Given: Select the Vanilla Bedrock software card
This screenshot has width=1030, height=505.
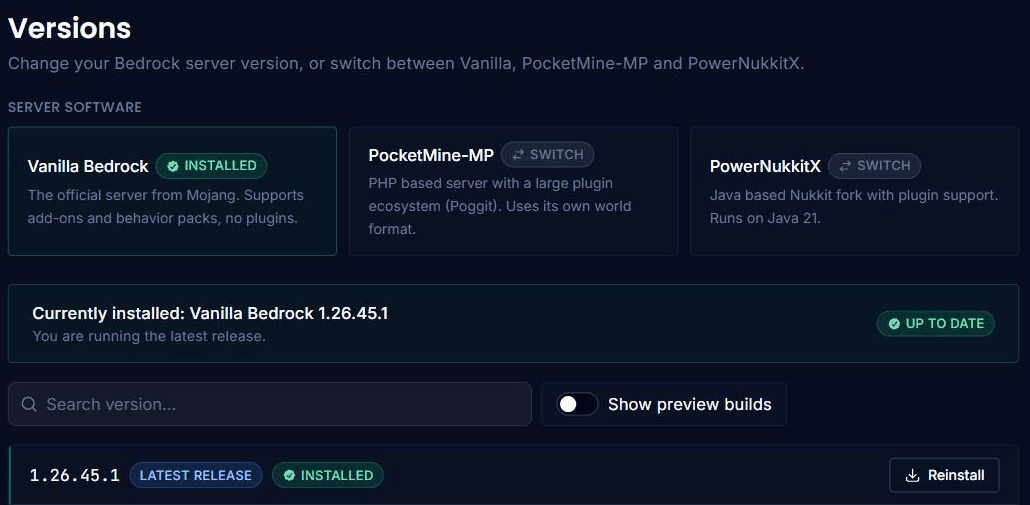Looking at the screenshot, I should (172, 191).
